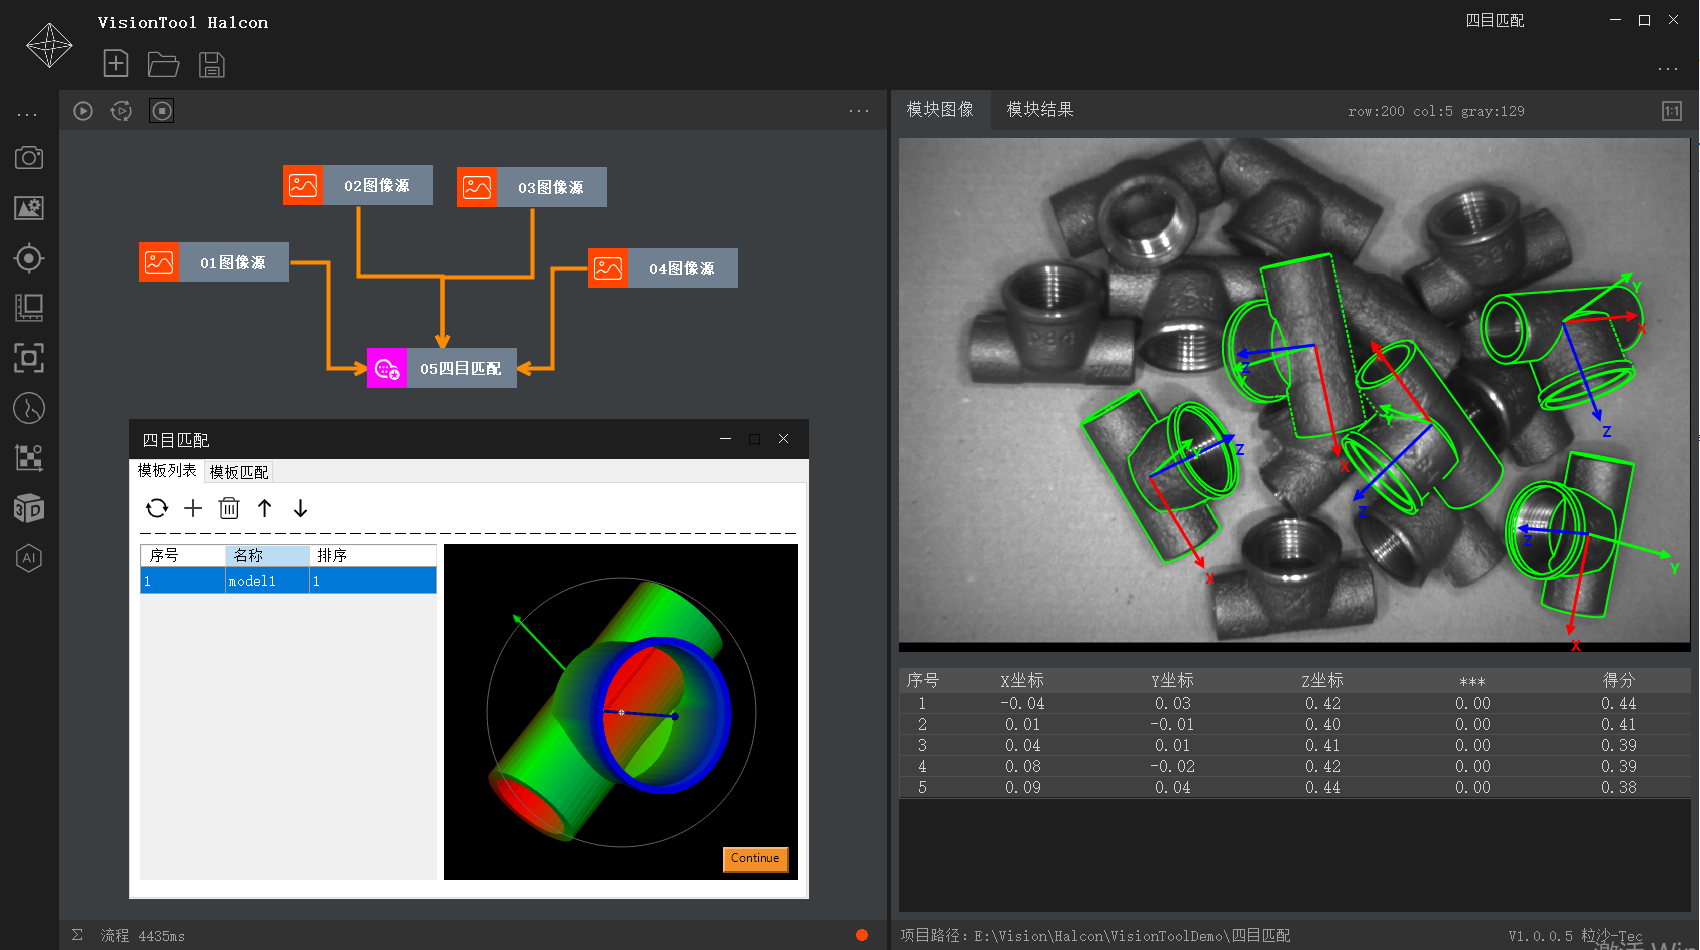Stop the flow execution
This screenshot has height=950, width=1700.
[162, 111]
